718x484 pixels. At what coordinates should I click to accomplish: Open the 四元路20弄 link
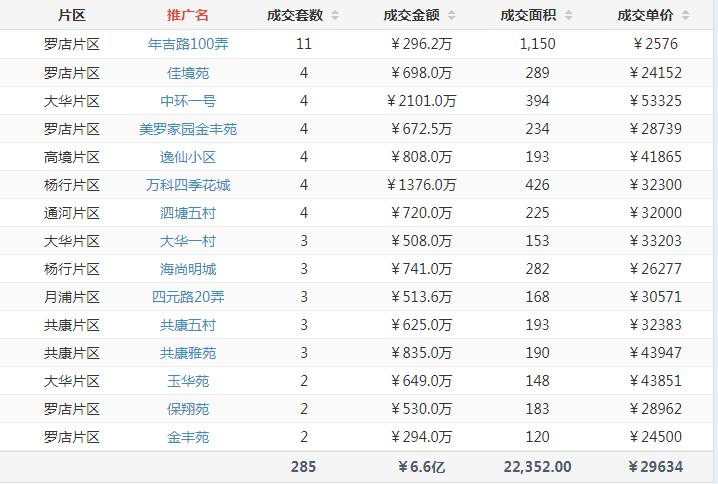188,297
